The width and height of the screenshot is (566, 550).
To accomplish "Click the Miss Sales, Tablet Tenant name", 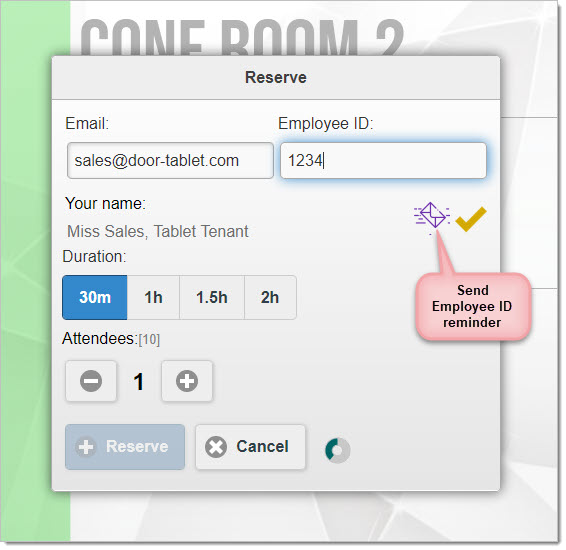I will 158,231.
